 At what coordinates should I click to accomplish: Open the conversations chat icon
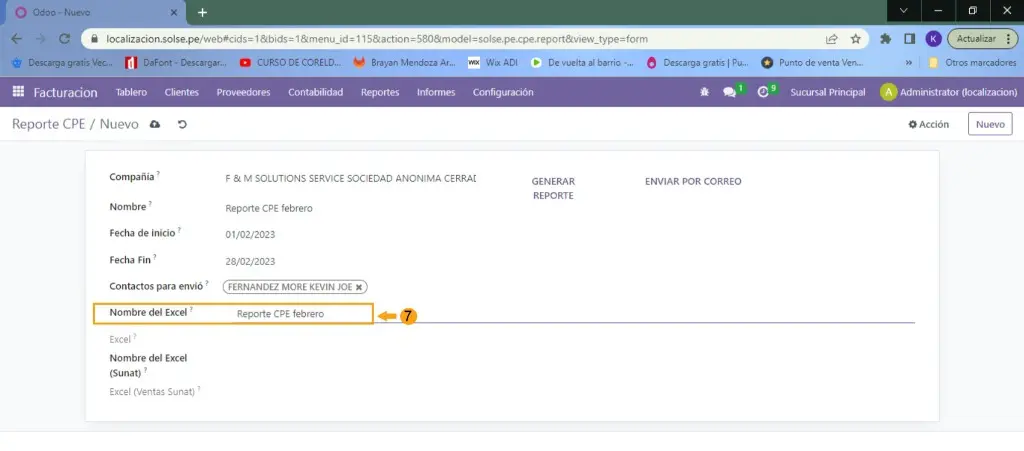point(730,92)
